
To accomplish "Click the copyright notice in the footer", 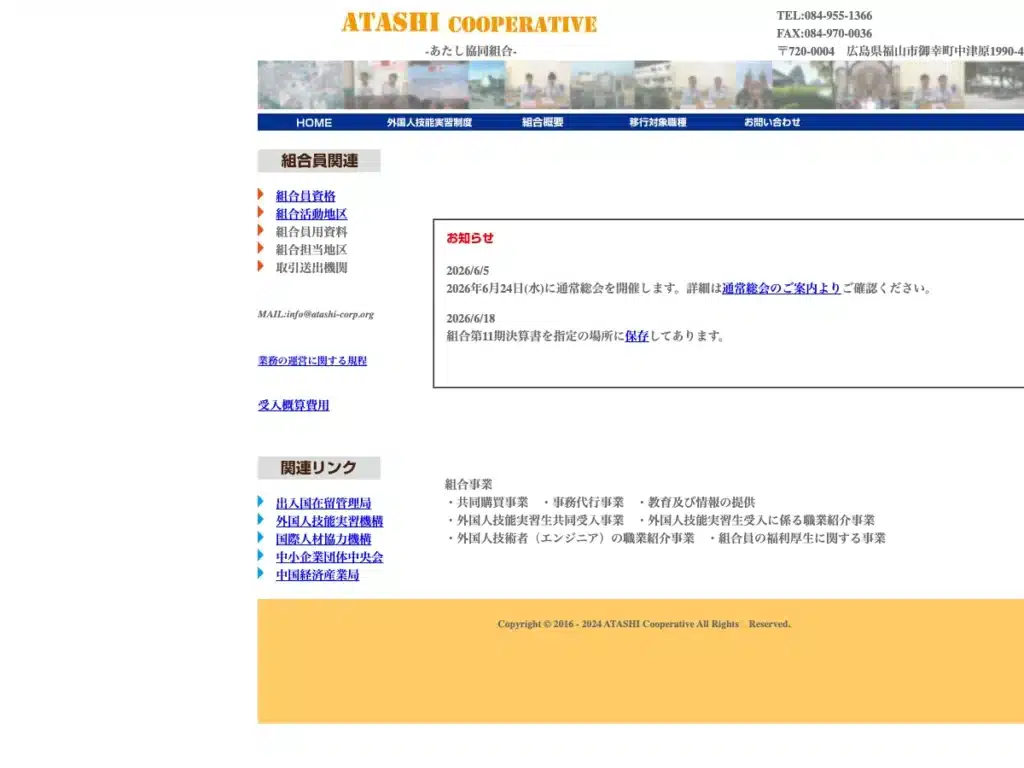I will 644,624.
